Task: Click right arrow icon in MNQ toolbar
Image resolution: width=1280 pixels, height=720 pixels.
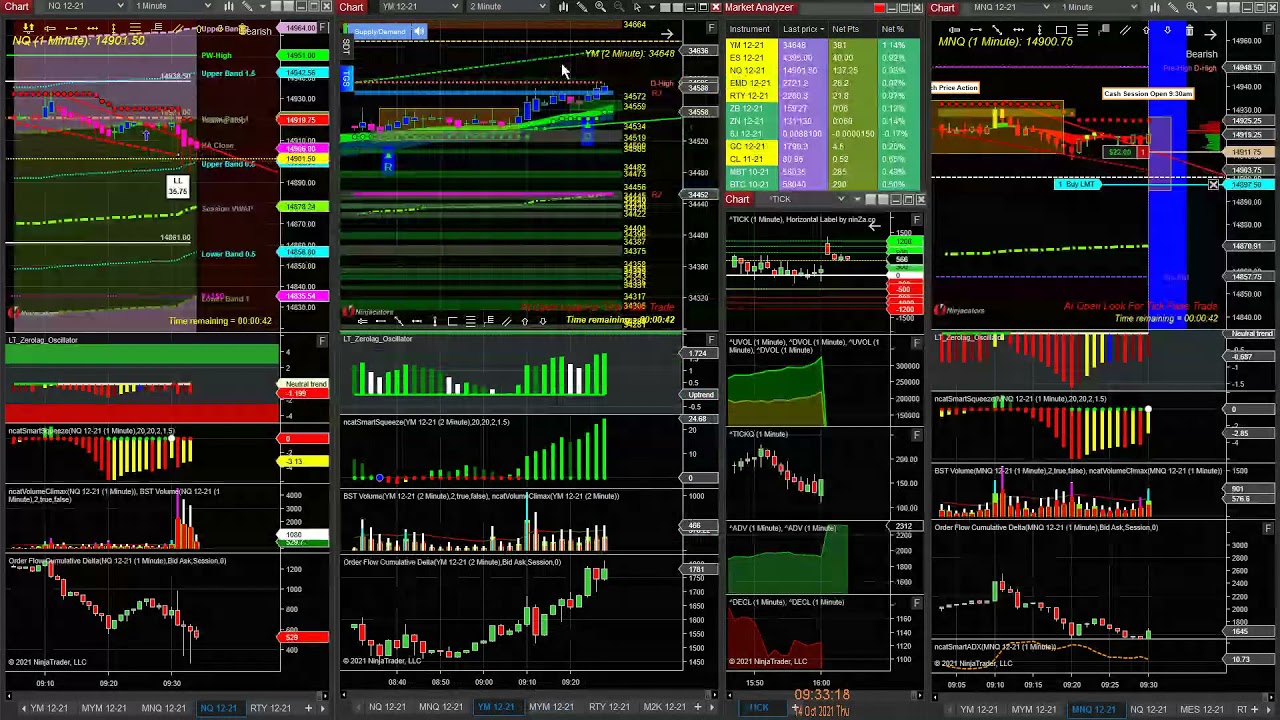Action: click(x=1210, y=34)
